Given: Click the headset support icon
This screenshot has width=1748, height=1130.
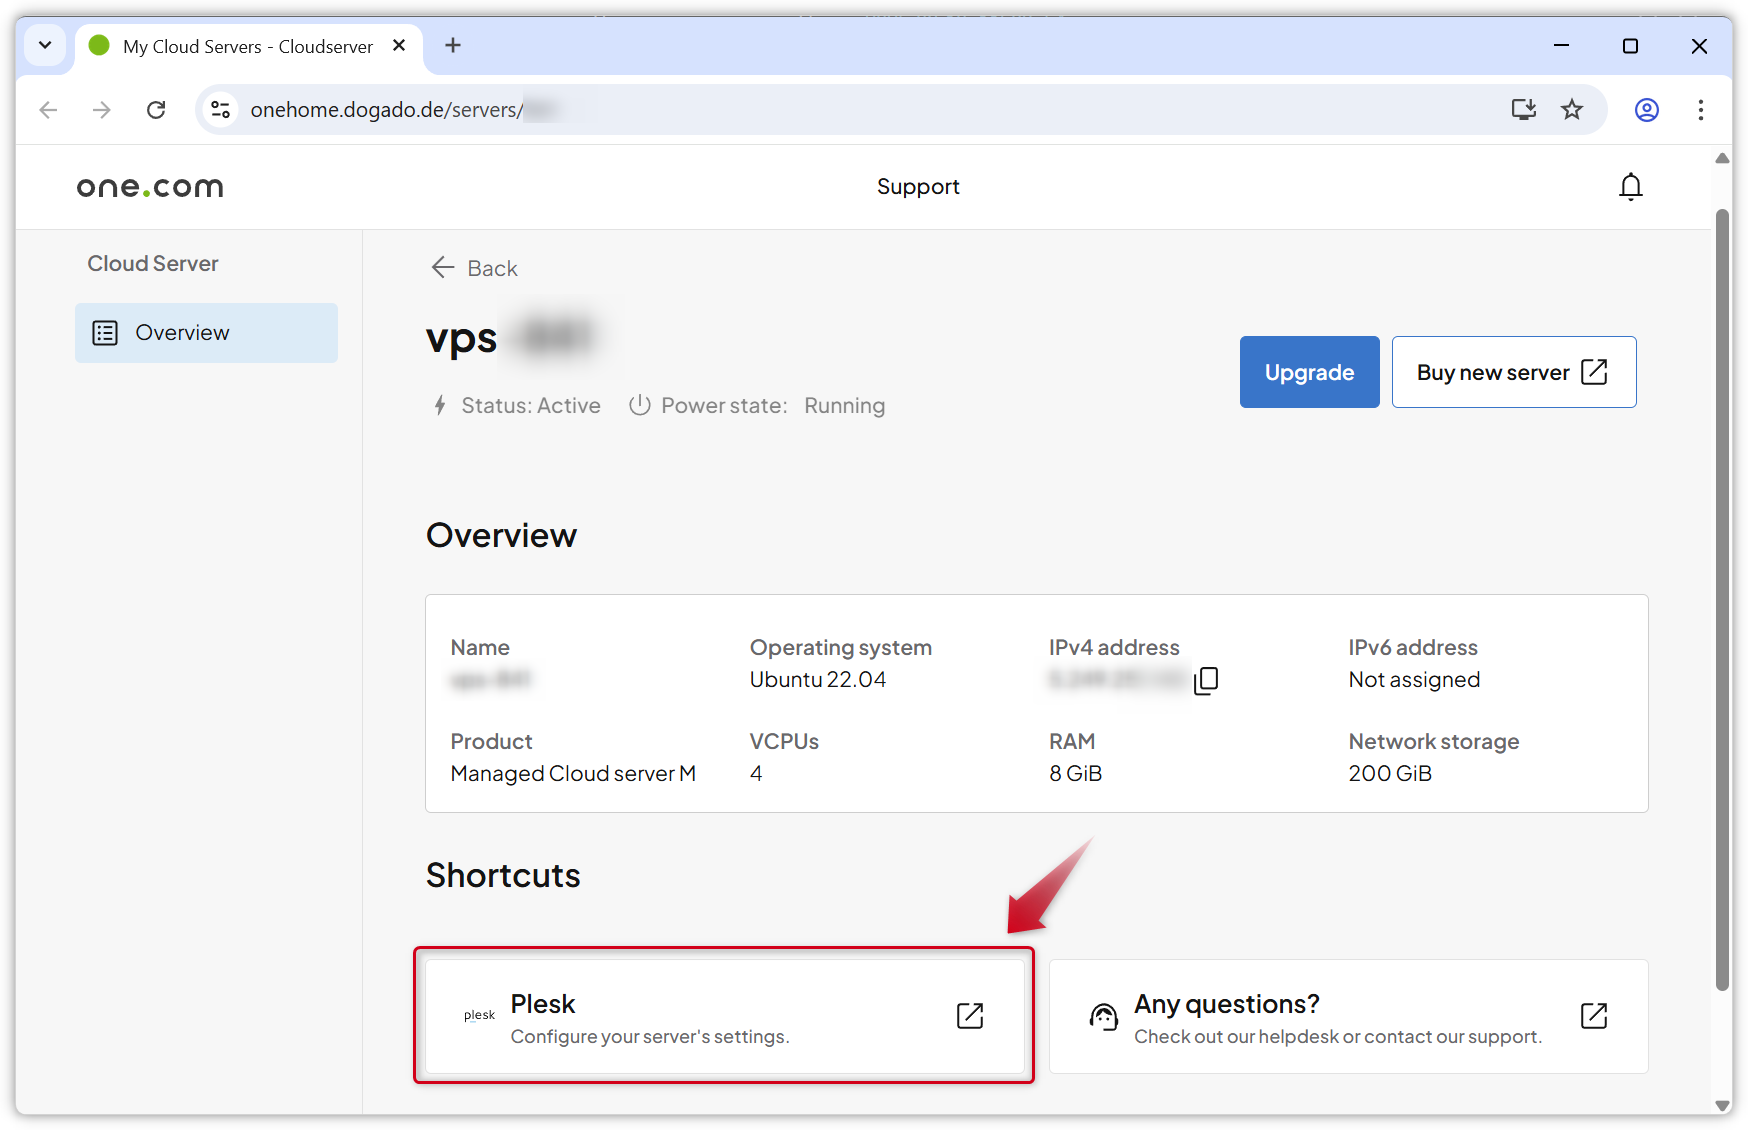Looking at the screenshot, I should tap(1104, 1015).
